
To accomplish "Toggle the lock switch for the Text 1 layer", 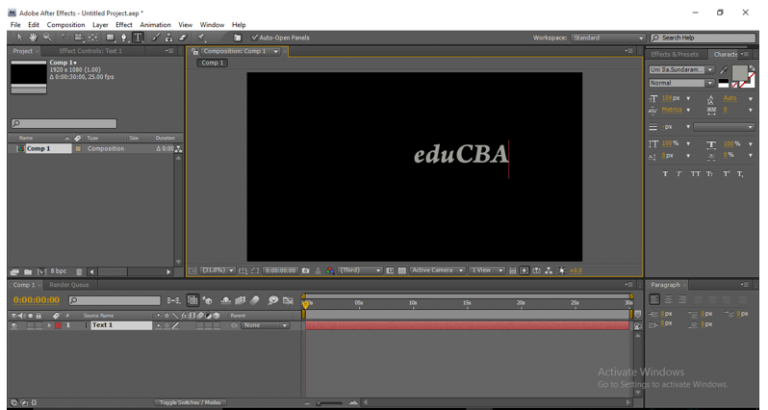I will [39, 325].
